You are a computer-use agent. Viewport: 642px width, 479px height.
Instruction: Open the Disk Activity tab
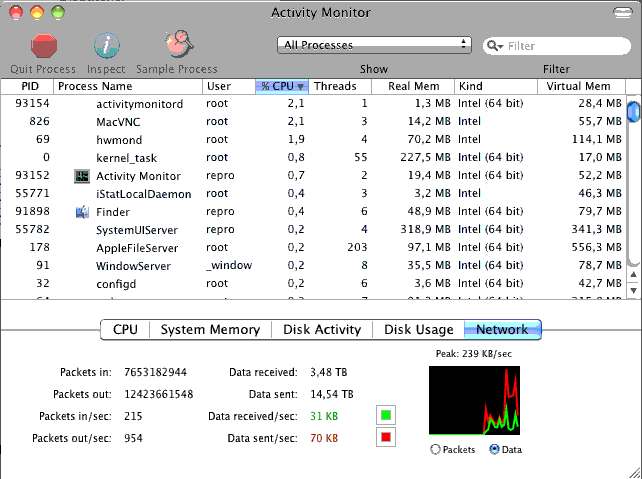323,330
